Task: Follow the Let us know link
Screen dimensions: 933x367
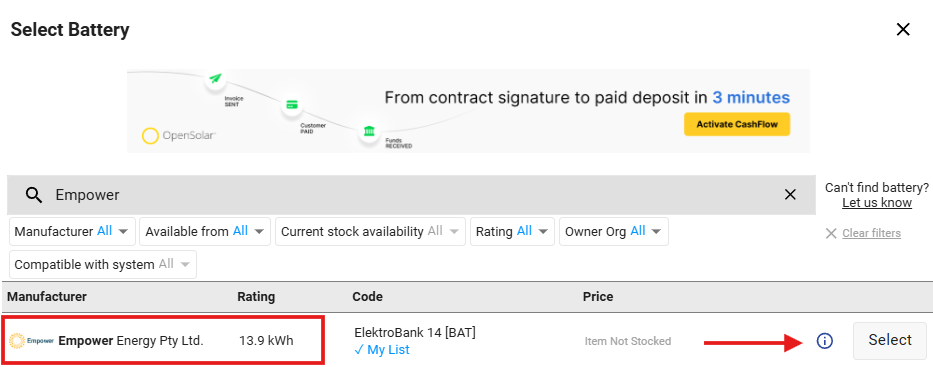Action: [x=876, y=203]
